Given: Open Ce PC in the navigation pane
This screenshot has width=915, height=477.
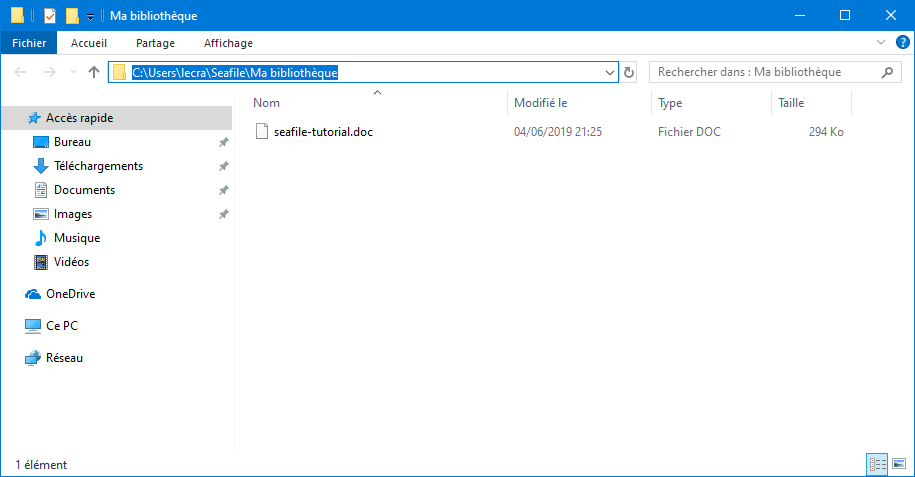Looking at the screenshot, I should coord(62,326).
